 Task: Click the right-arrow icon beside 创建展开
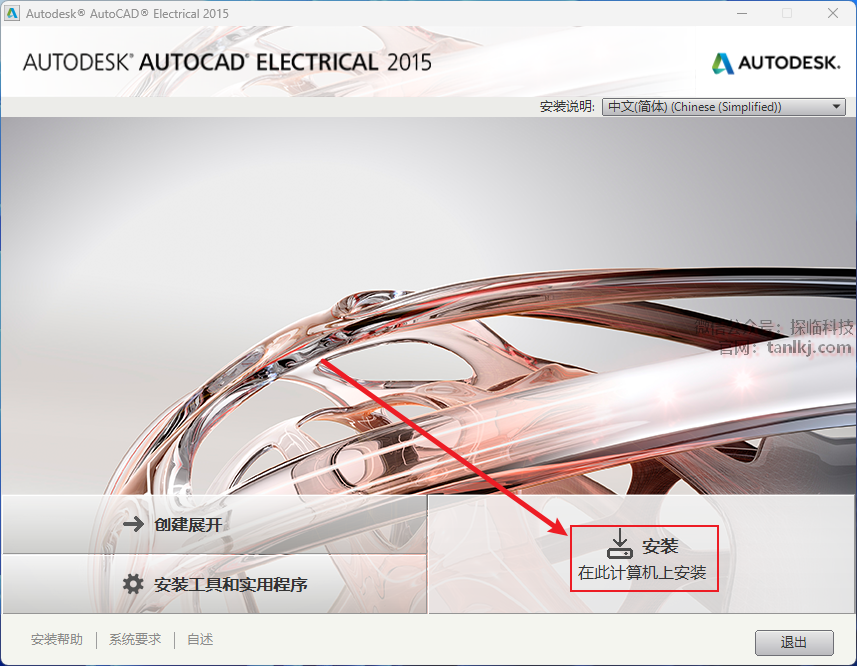click(133, 524)
